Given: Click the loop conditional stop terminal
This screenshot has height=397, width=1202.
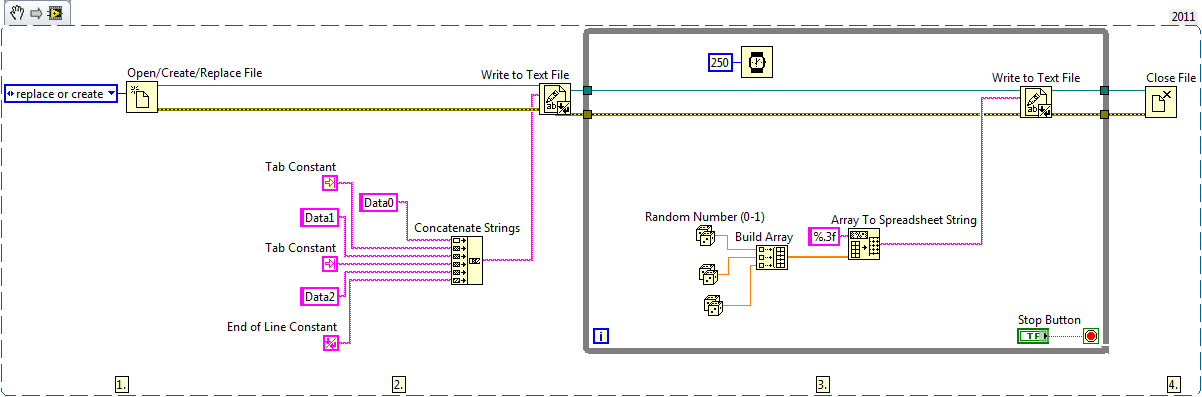Looking at the screenshot, I should pyautogui.click(x=1091, y=336).
